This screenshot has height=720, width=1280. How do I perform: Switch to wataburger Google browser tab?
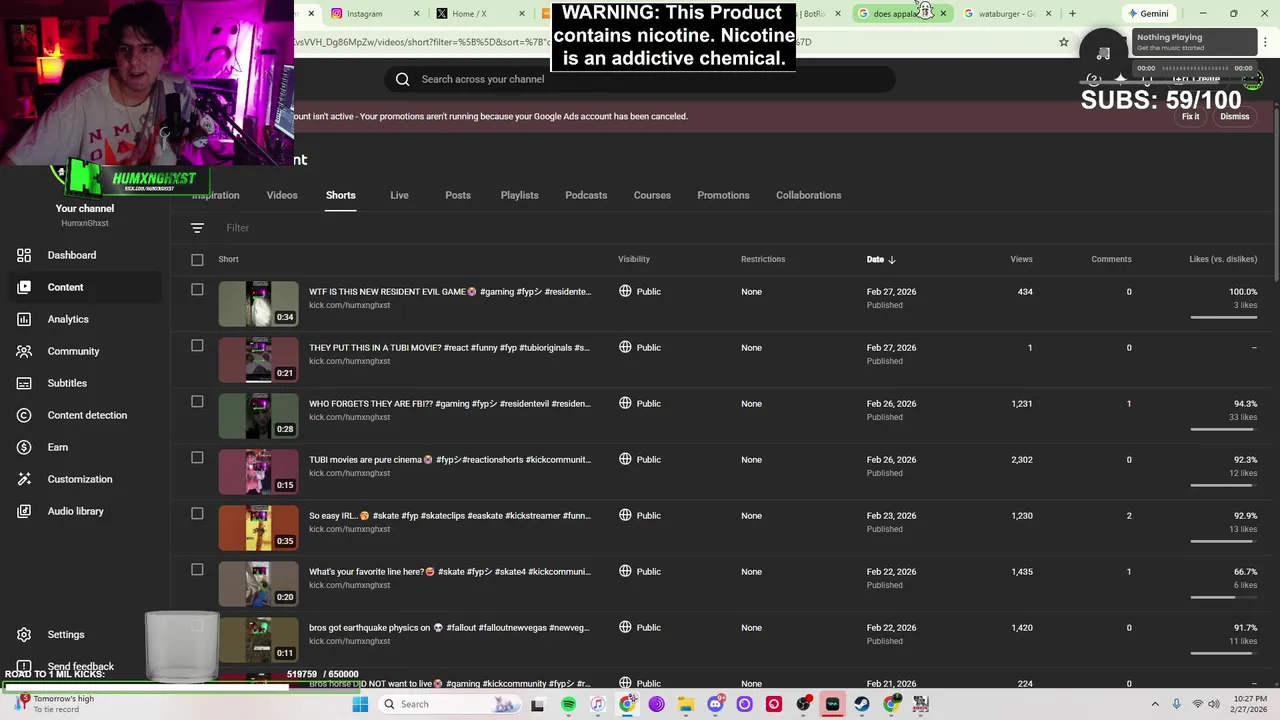pyautogui.click(x=1006, y=13)
